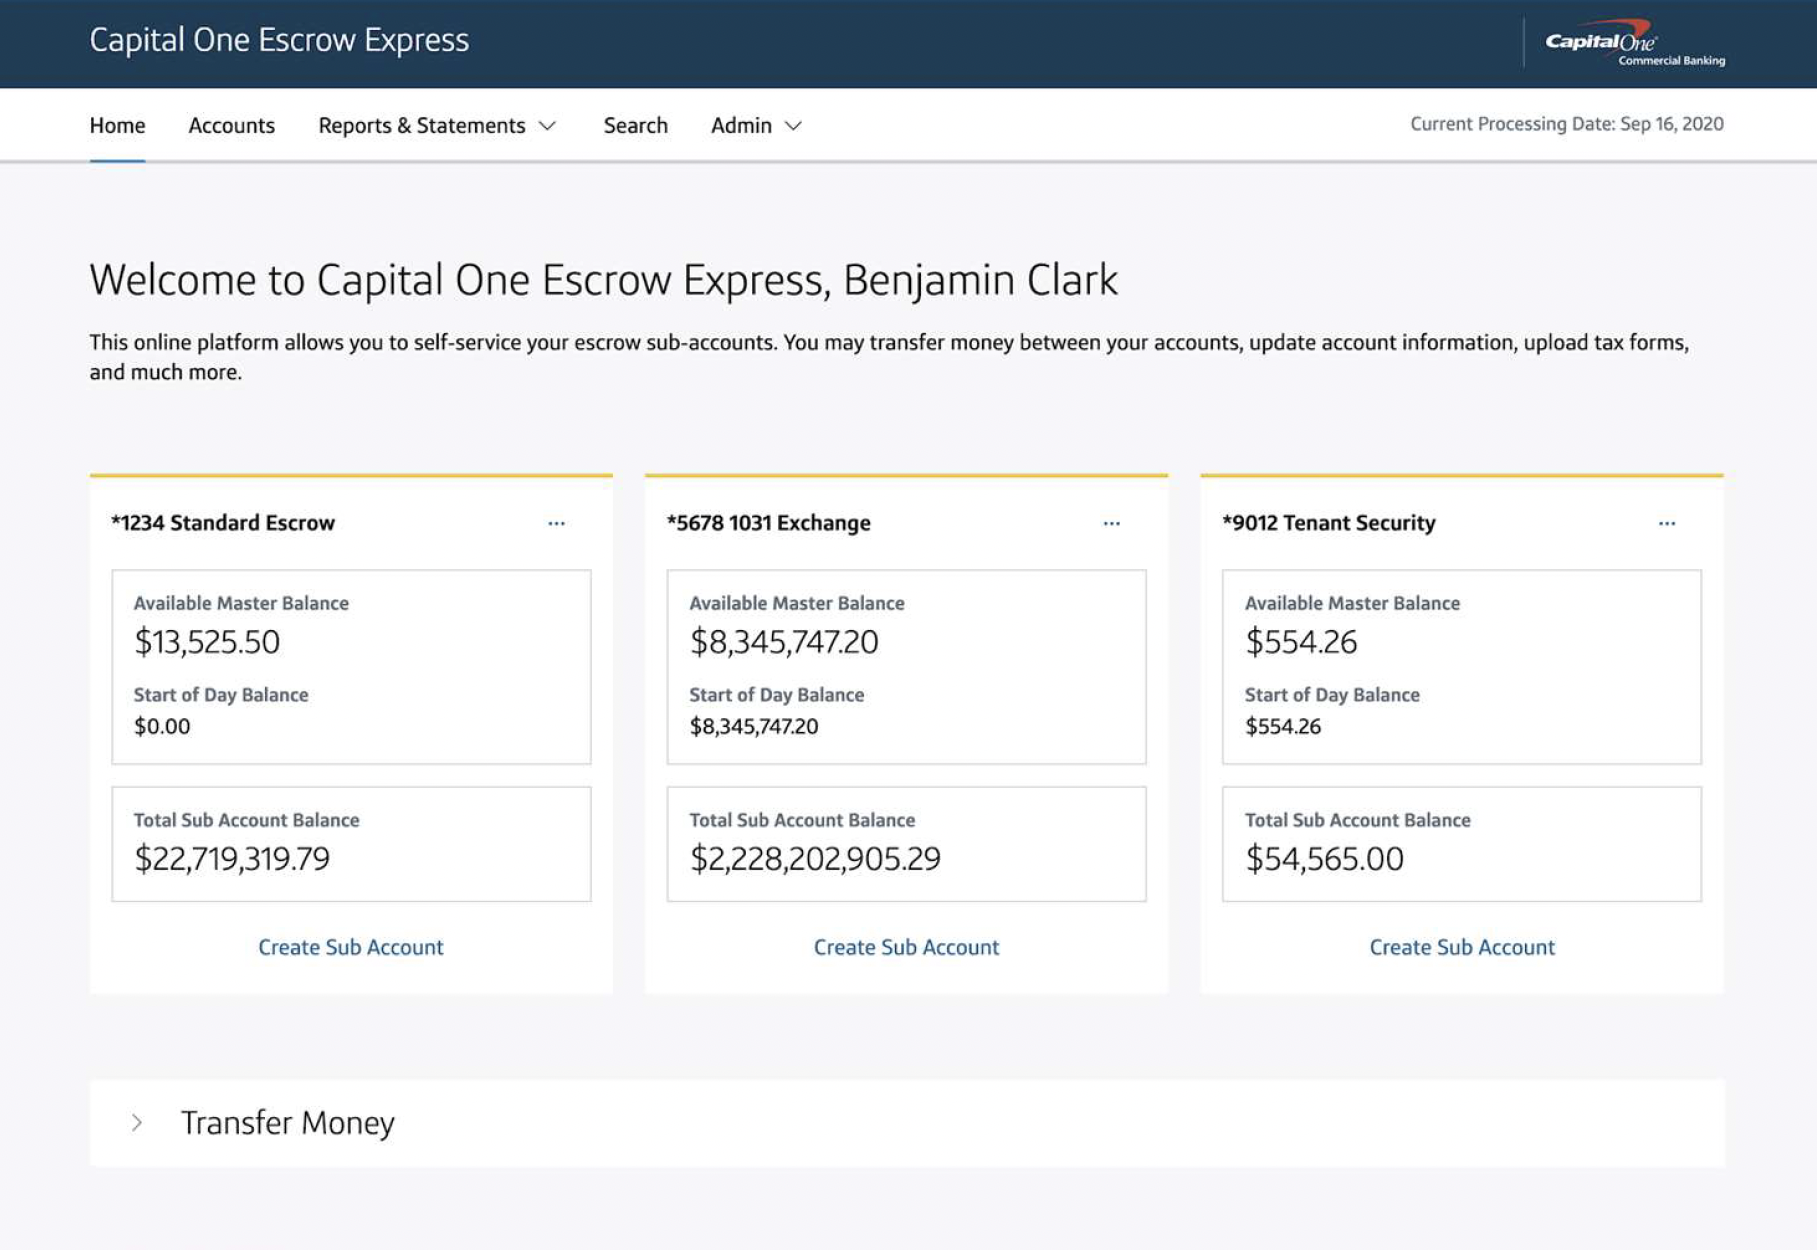This screenshot has width=1817, height=1250.
Task: Click Start of Day Balance label in Tenant Security
Action: click(x=1332, y=695)
